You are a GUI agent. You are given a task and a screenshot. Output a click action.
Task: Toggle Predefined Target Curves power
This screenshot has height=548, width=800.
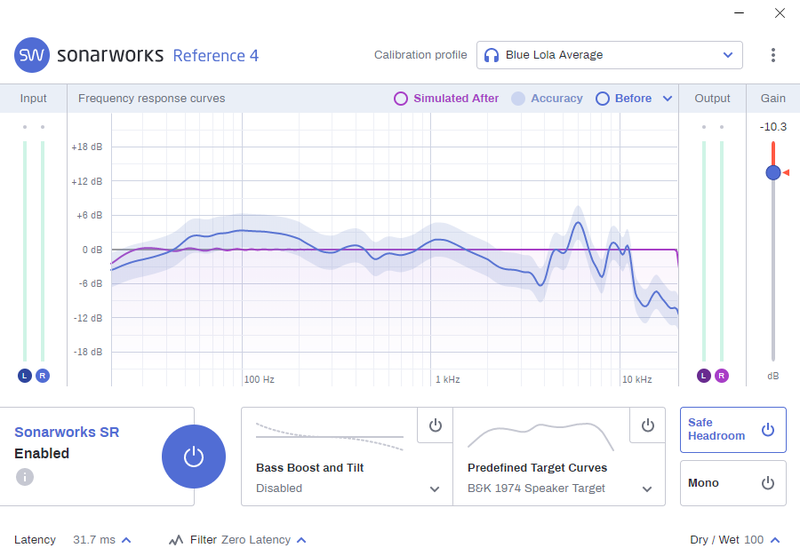click(647, 425)
